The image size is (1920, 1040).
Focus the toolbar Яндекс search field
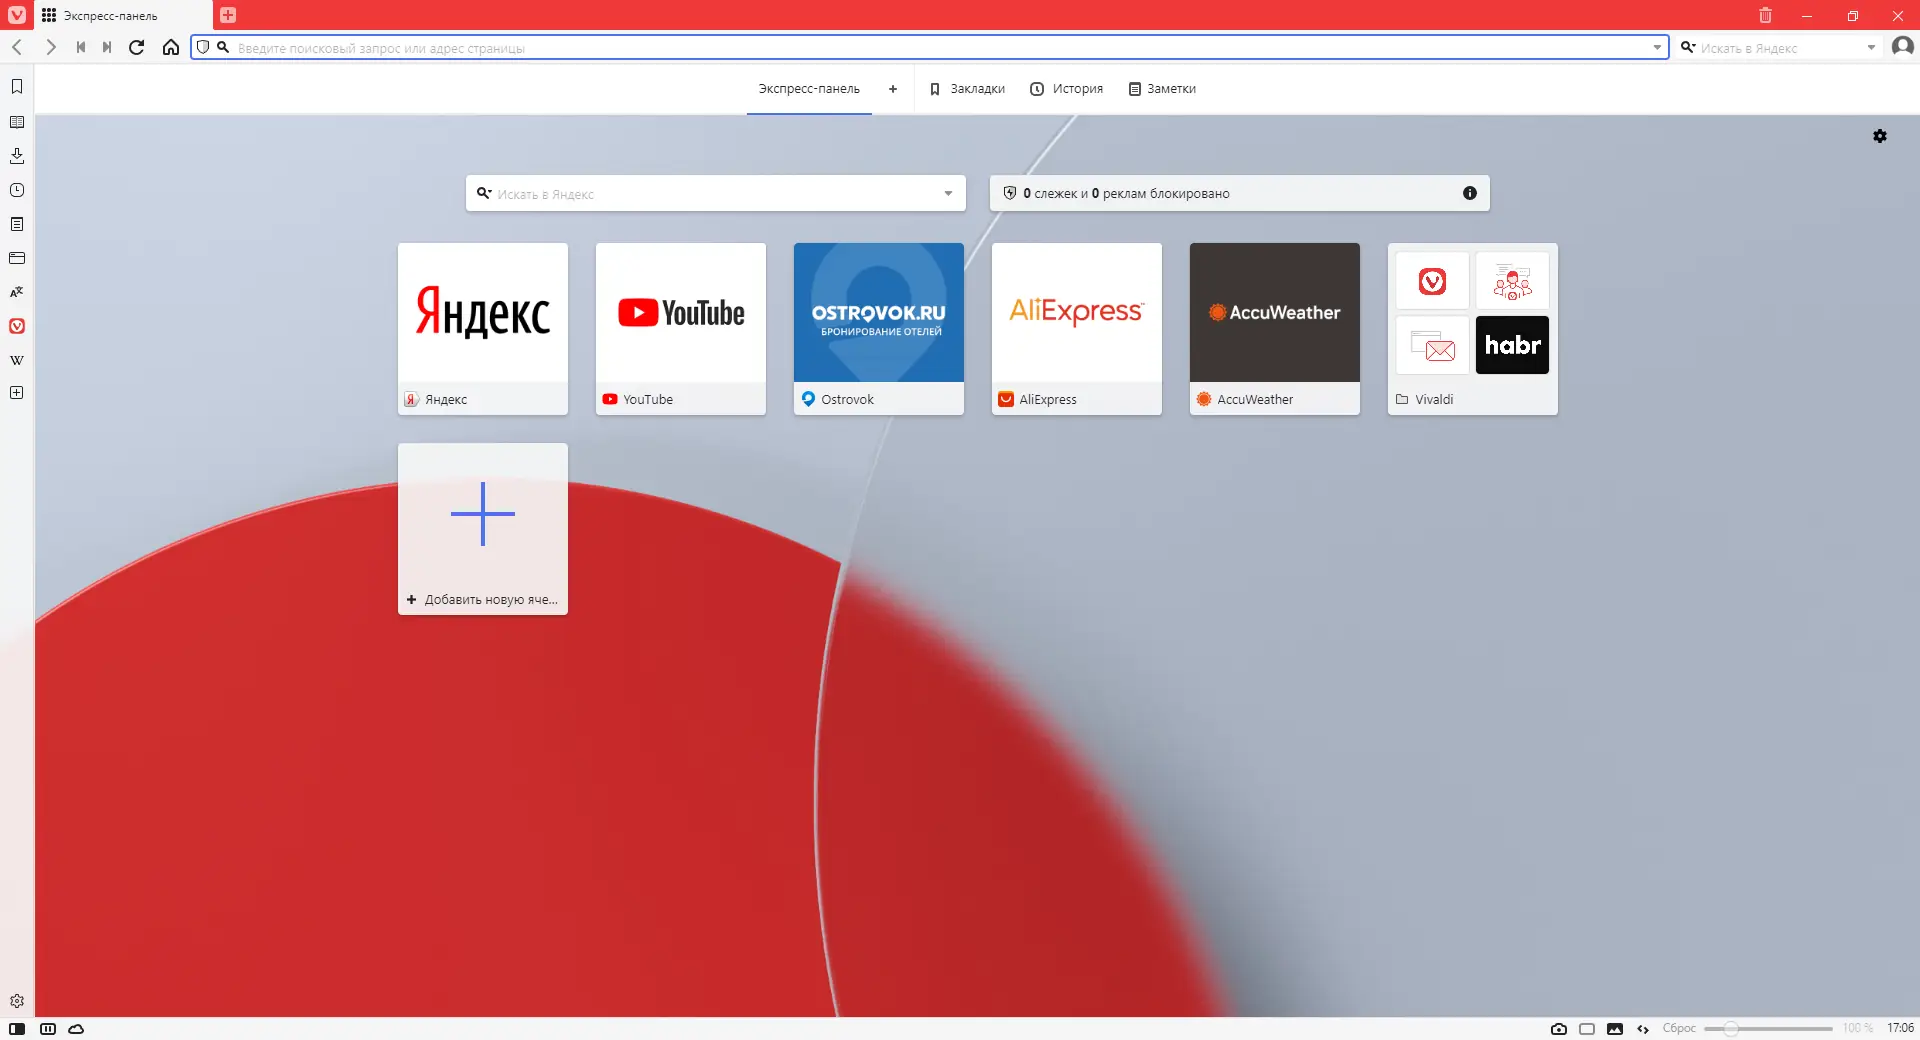(1780, 47)
